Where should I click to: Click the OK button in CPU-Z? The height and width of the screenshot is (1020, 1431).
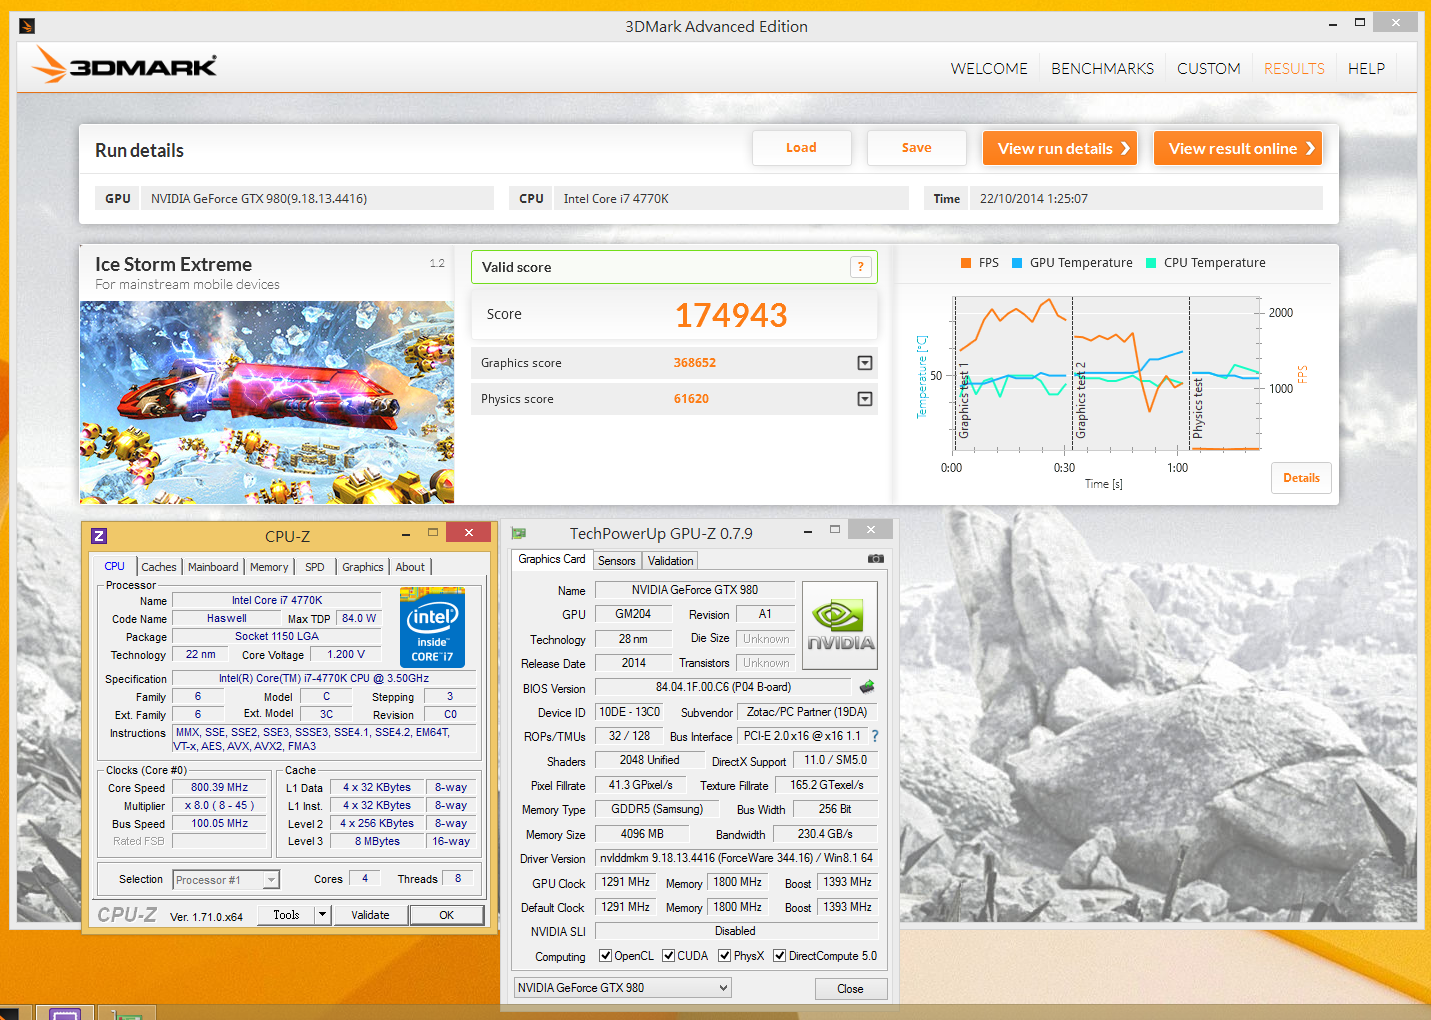point(447,915)
